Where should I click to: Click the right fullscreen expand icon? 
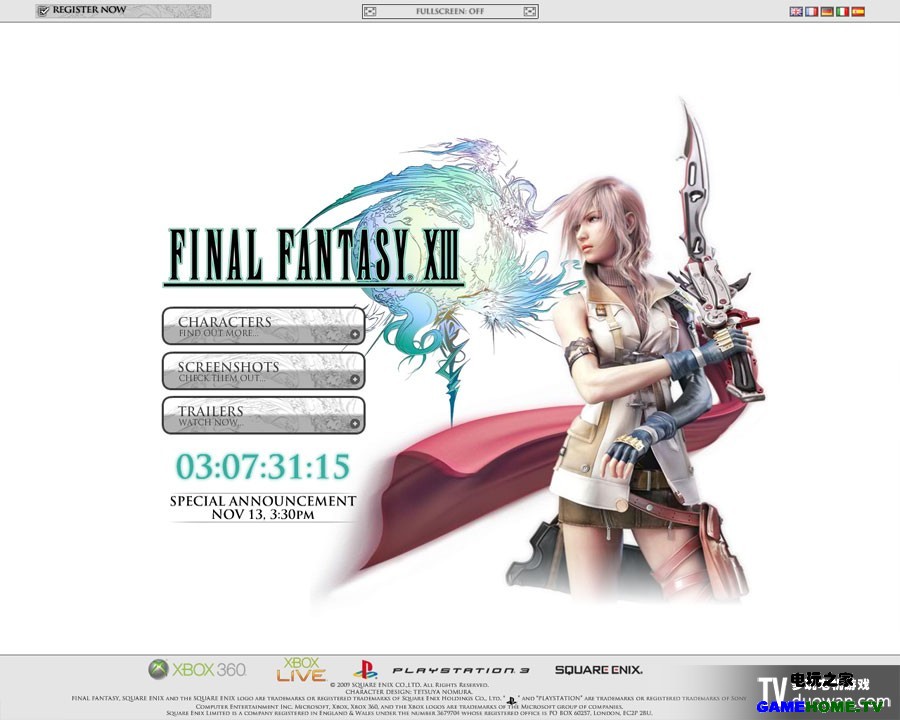point(530,11)
